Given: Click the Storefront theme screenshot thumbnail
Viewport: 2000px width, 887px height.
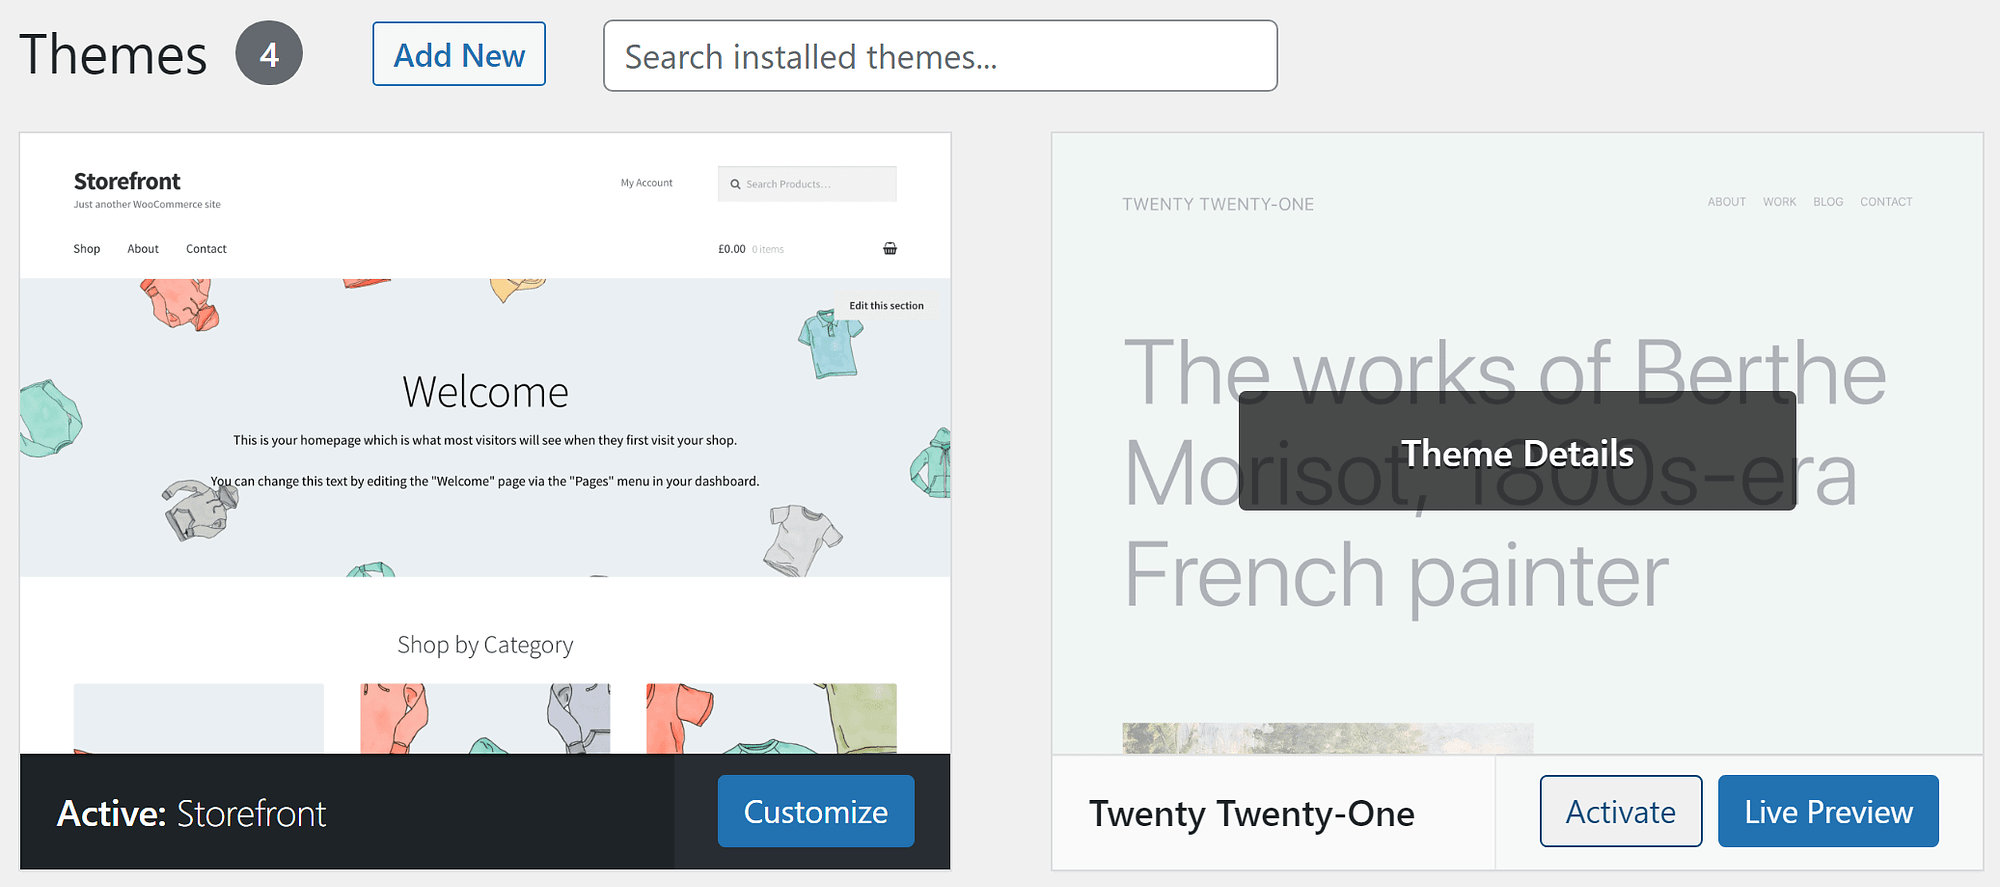Looking at the screenshot, I should 485,443.
